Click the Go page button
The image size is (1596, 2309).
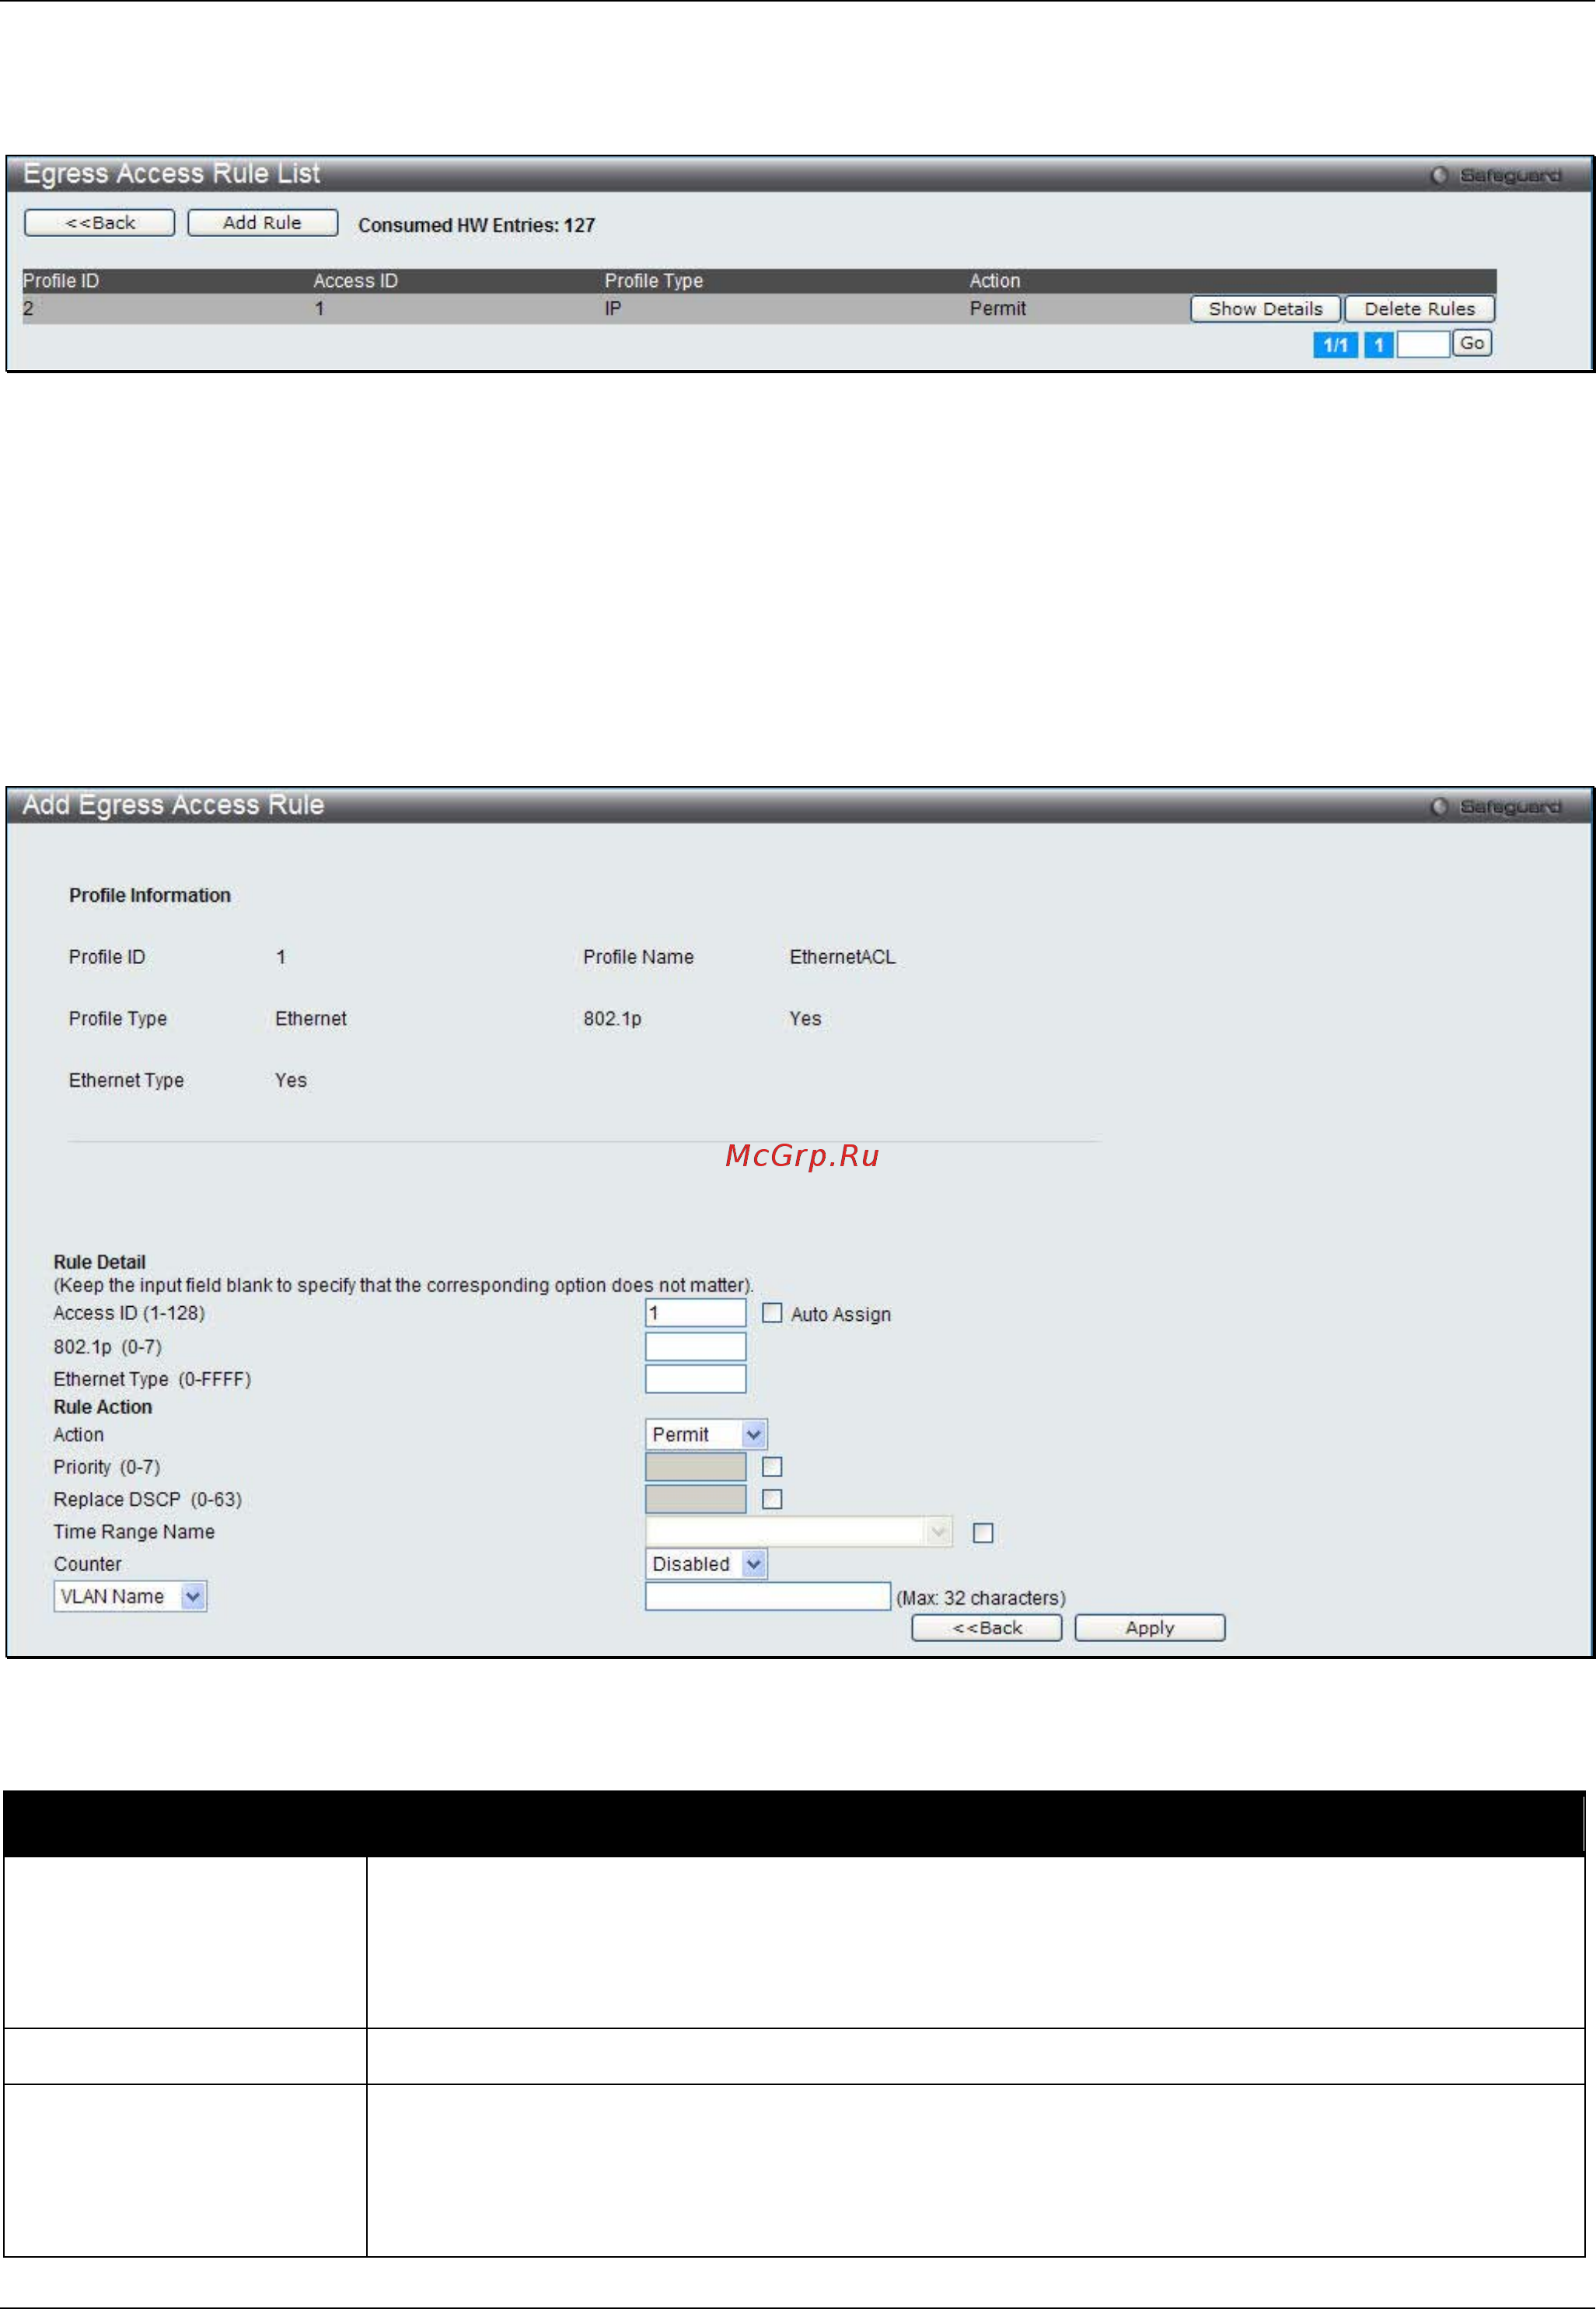(x=1472, y=343)
